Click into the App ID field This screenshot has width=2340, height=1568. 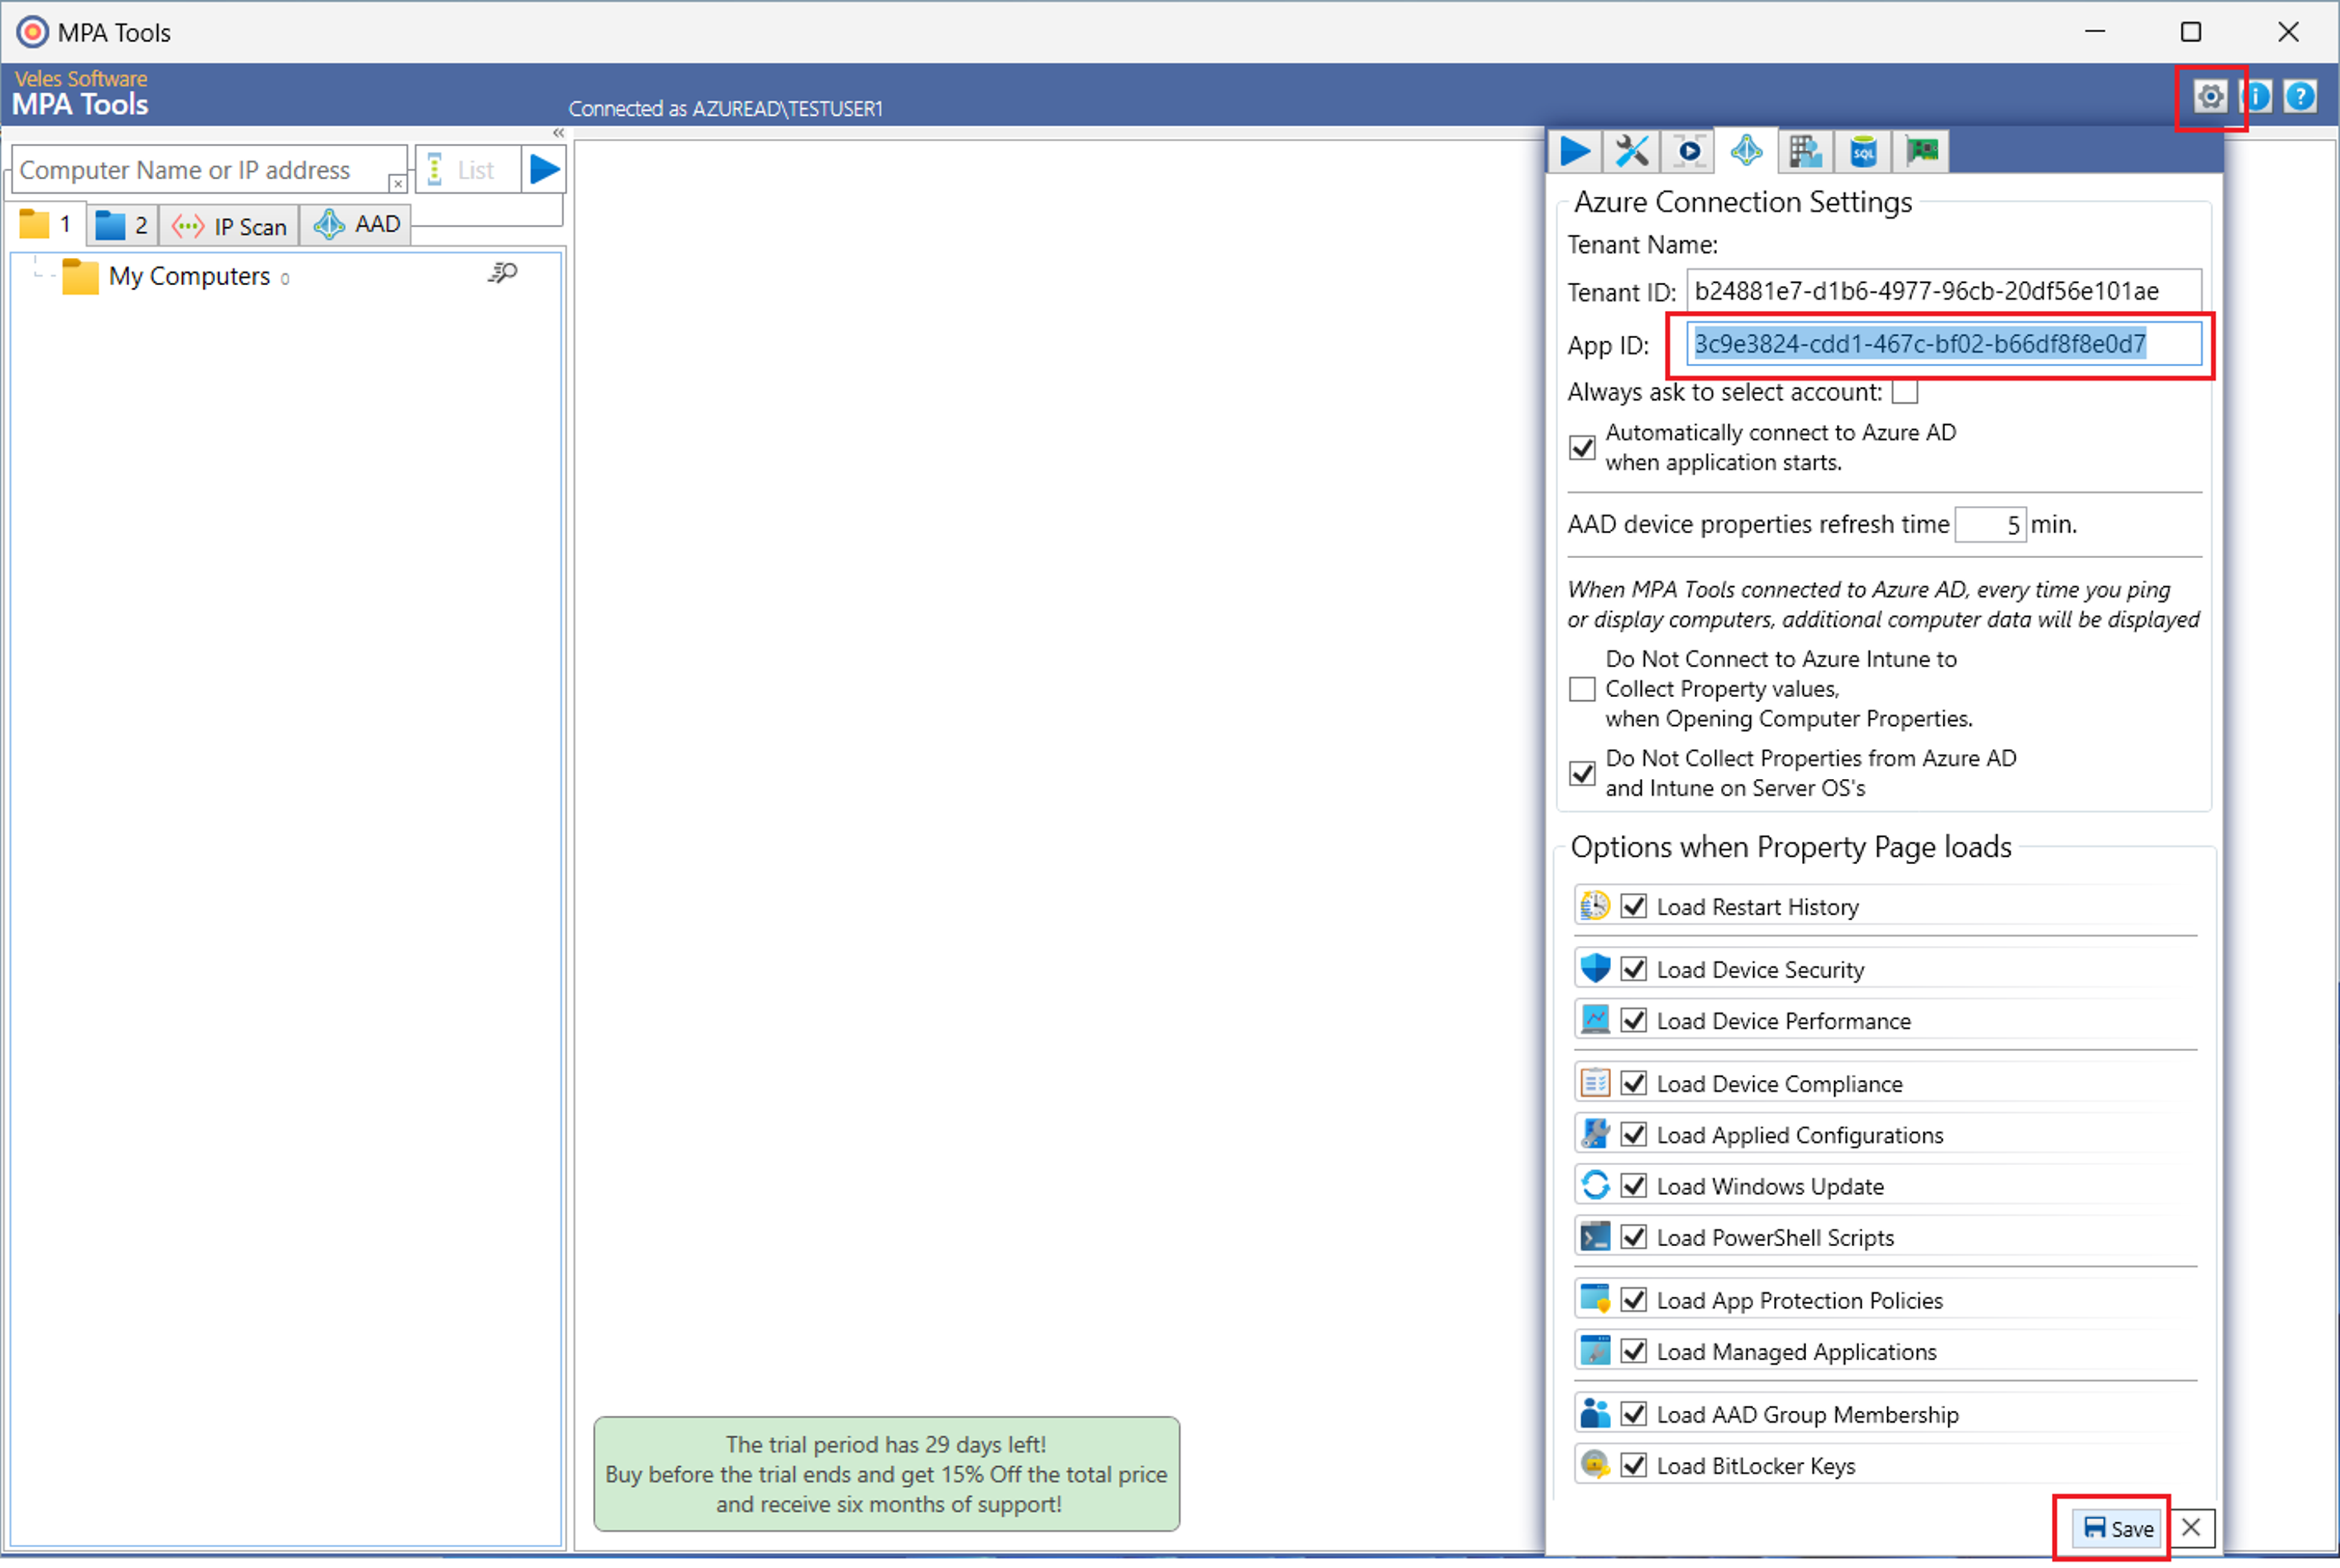click(1943, 344)
